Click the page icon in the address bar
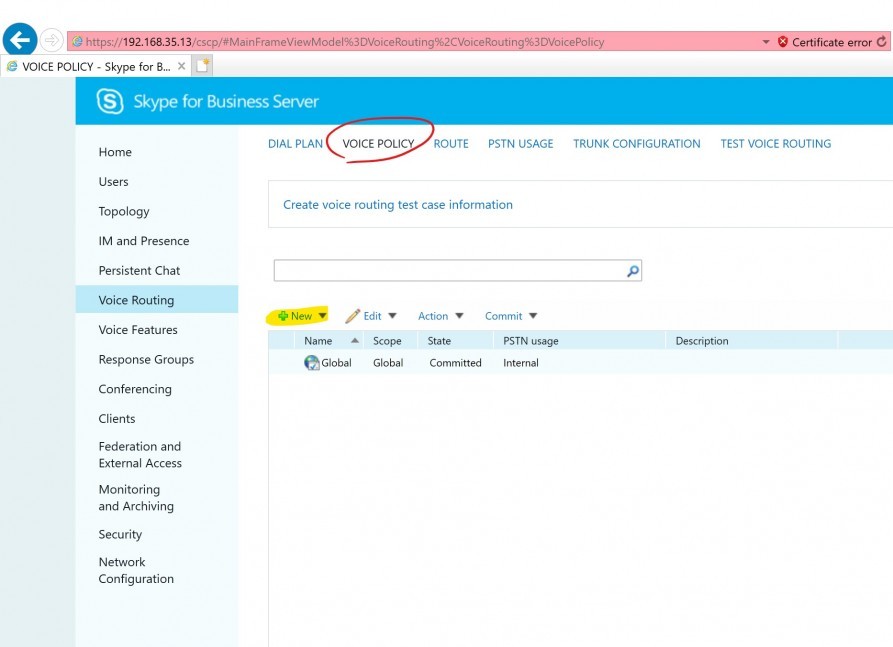This screenshot has width=893, height=647. point(77,42)
